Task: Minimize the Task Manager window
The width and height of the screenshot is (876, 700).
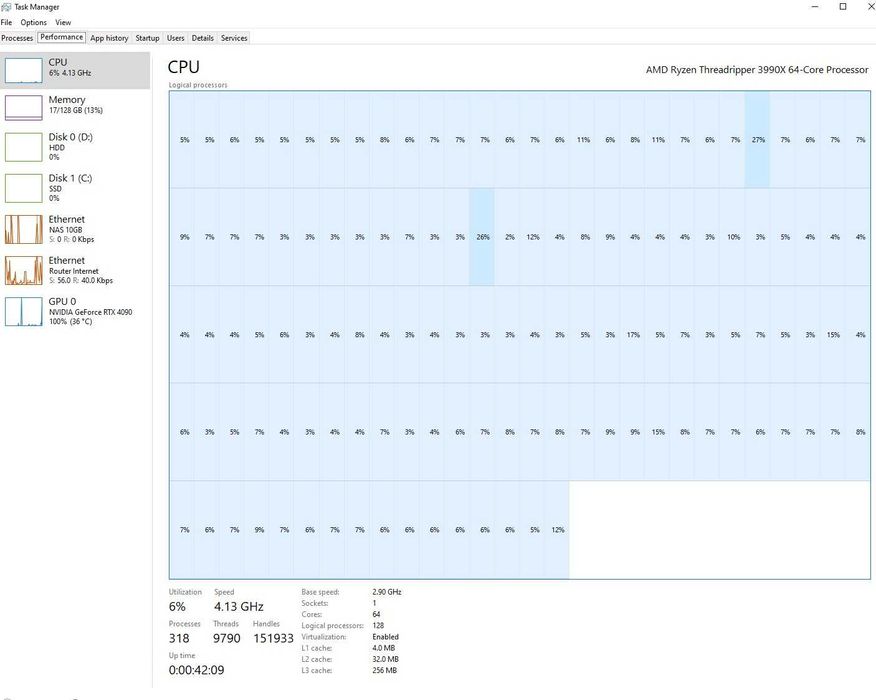Action: (815, 7)
